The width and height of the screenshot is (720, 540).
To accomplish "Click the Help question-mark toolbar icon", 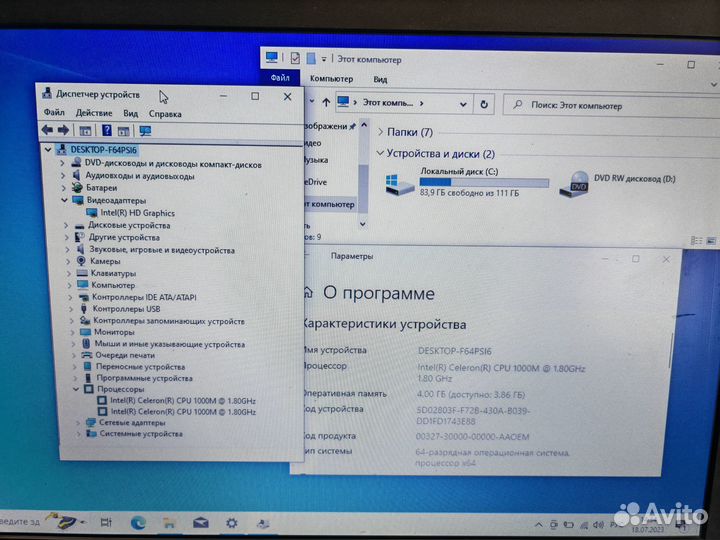I will 107,130.
